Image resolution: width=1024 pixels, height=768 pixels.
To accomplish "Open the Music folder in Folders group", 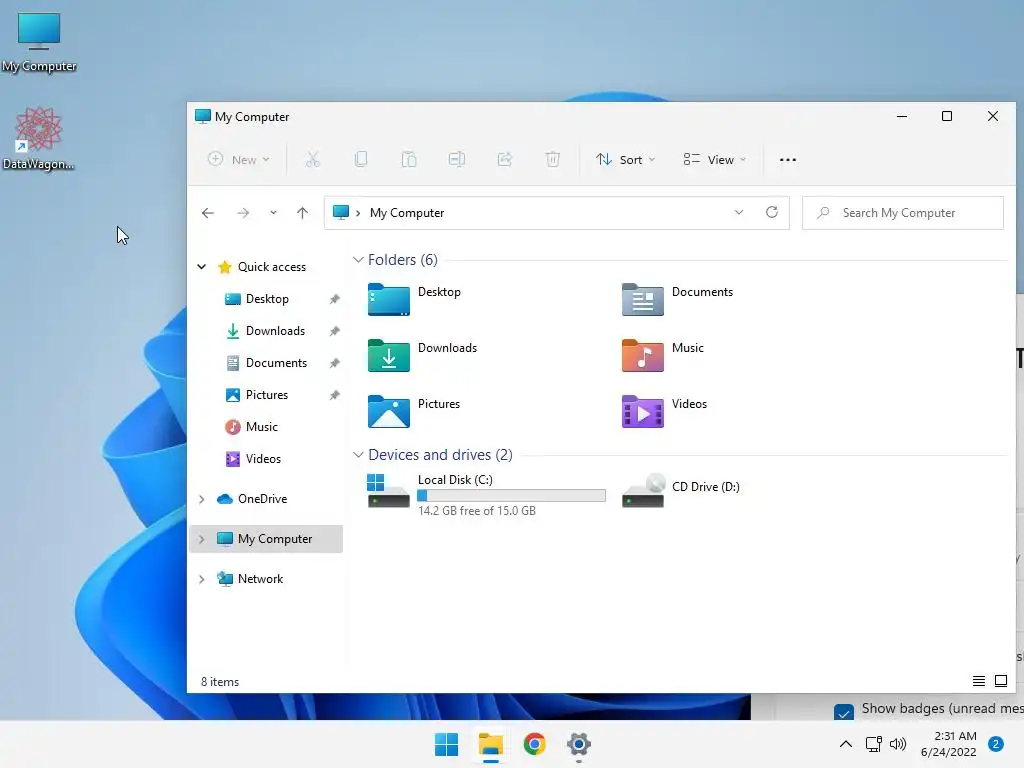I will [x=663, y=356].
